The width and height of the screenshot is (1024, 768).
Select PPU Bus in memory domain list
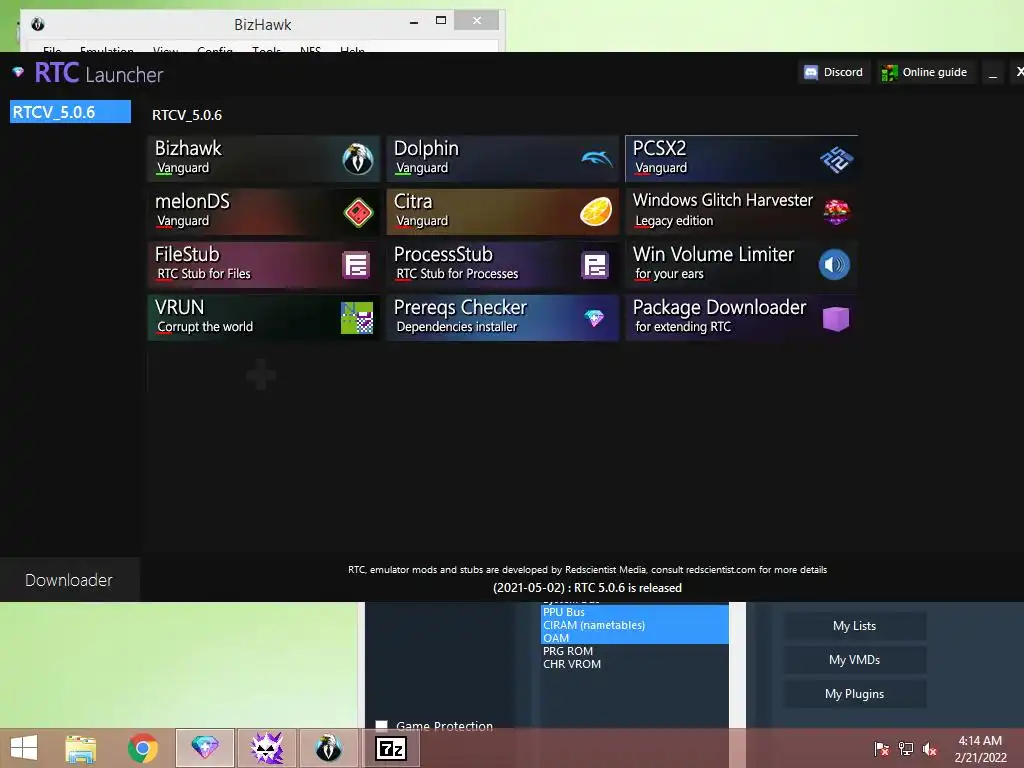click(635, 612)
